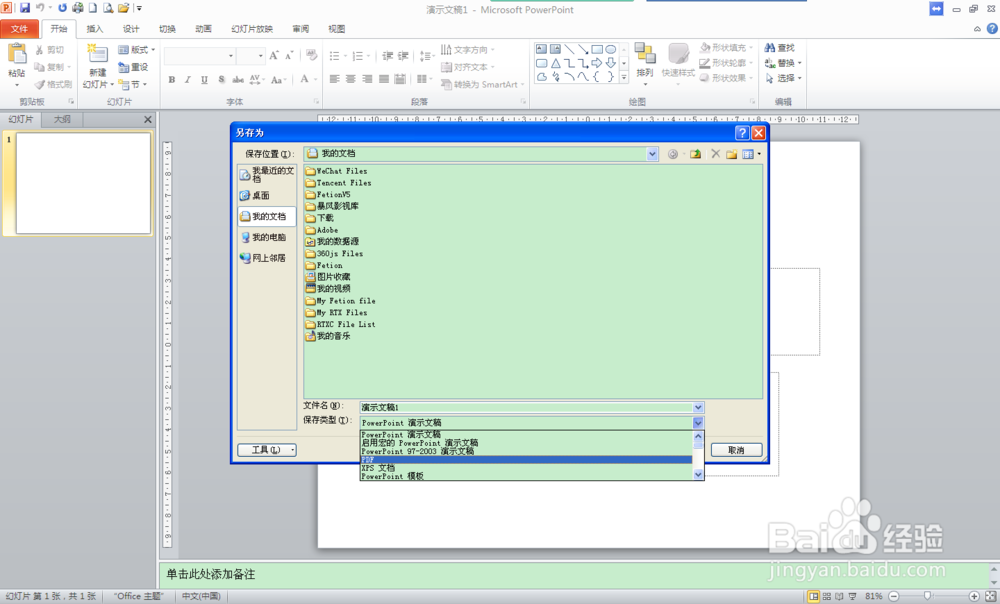This screenshot has width=1000, height=604.
Task: Click the Cancel button in Save As dialog
Action: (x=736, y=450)
